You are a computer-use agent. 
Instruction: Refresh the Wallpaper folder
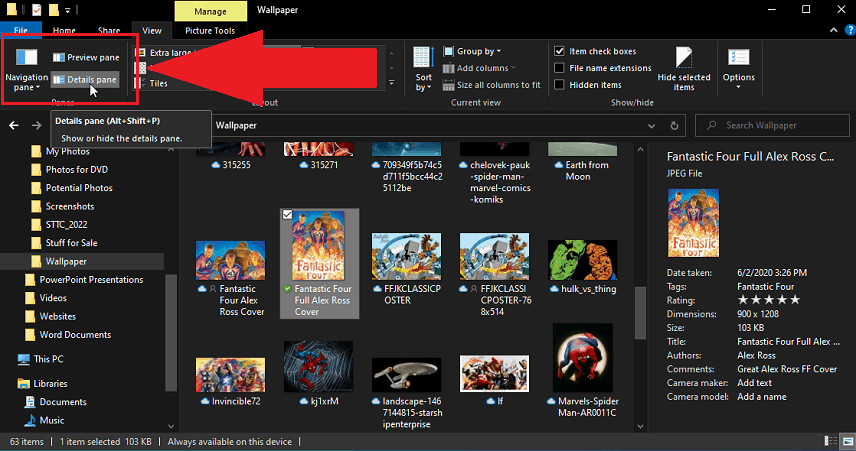(x=674, y=126)
